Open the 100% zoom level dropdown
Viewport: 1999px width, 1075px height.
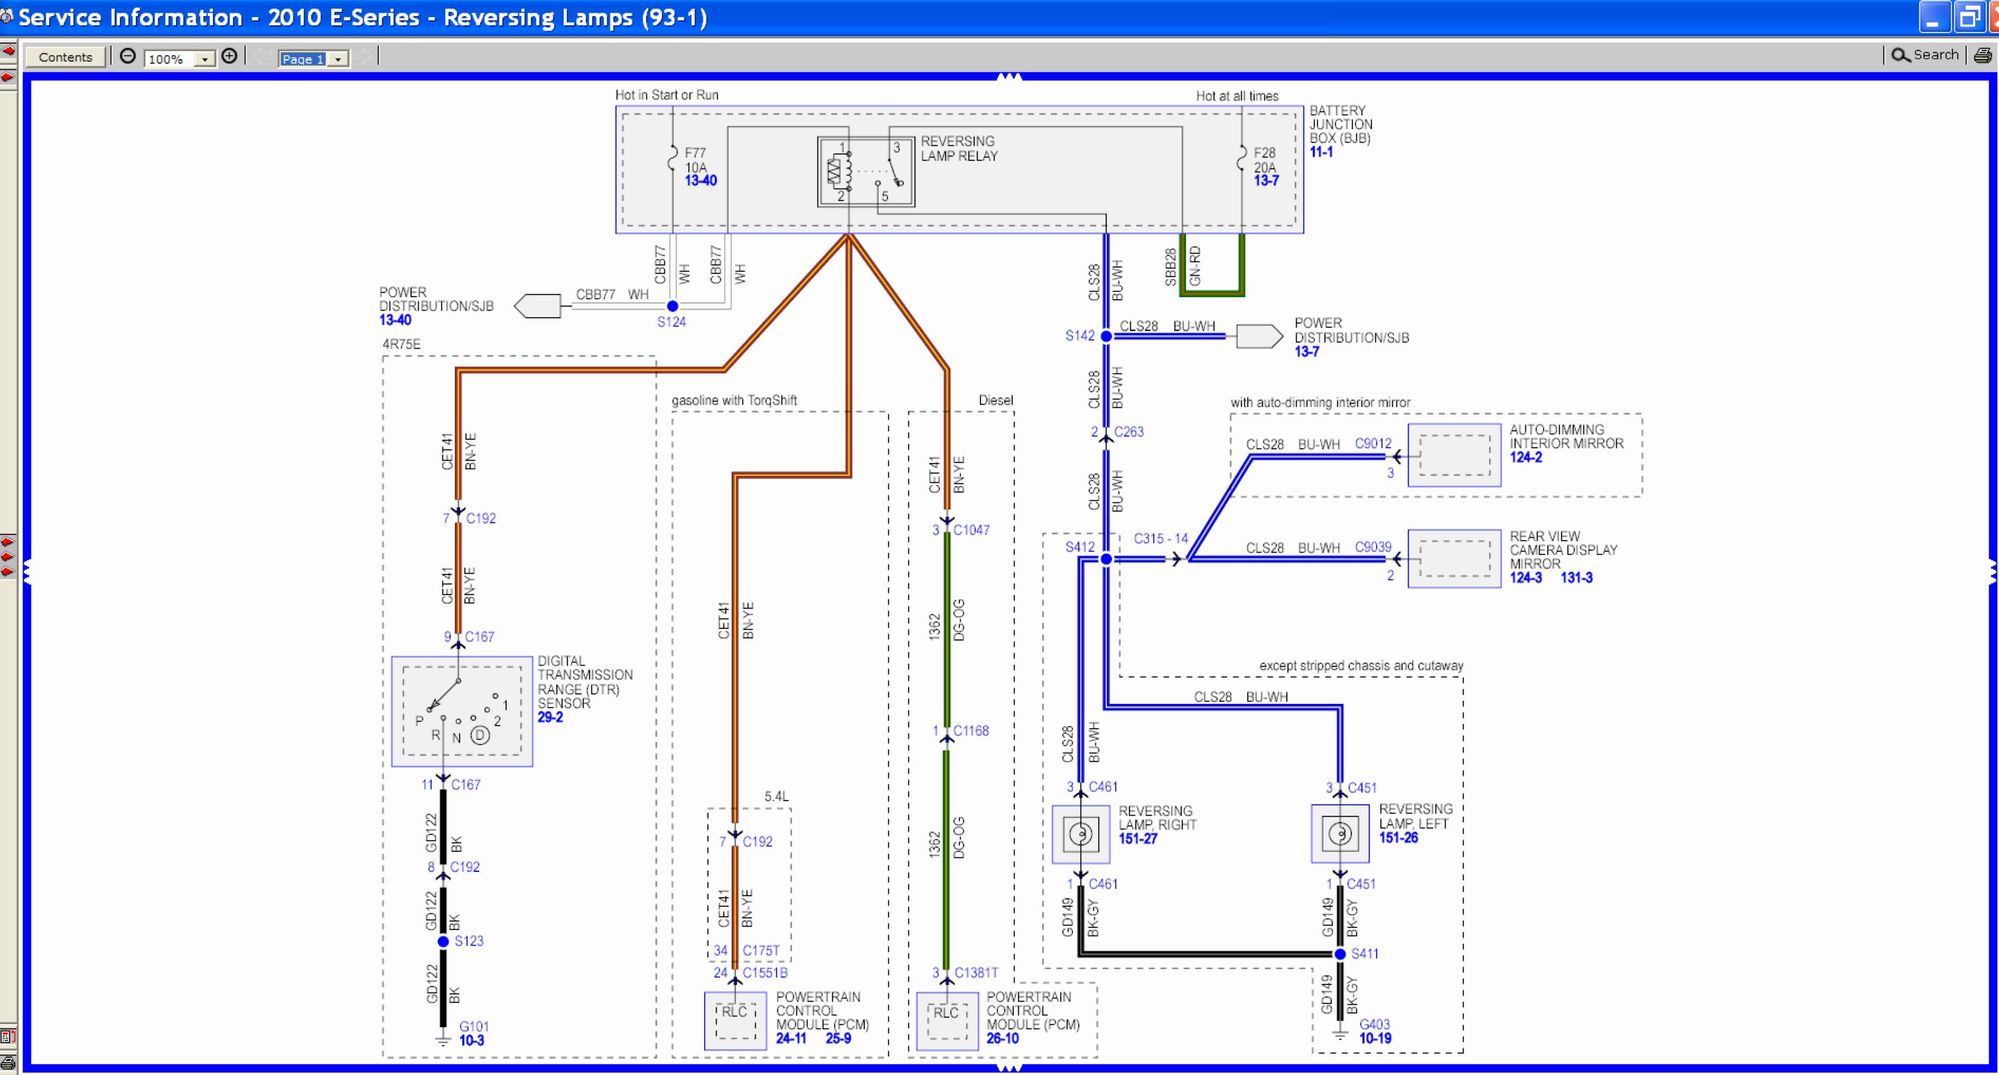point(204,59)
